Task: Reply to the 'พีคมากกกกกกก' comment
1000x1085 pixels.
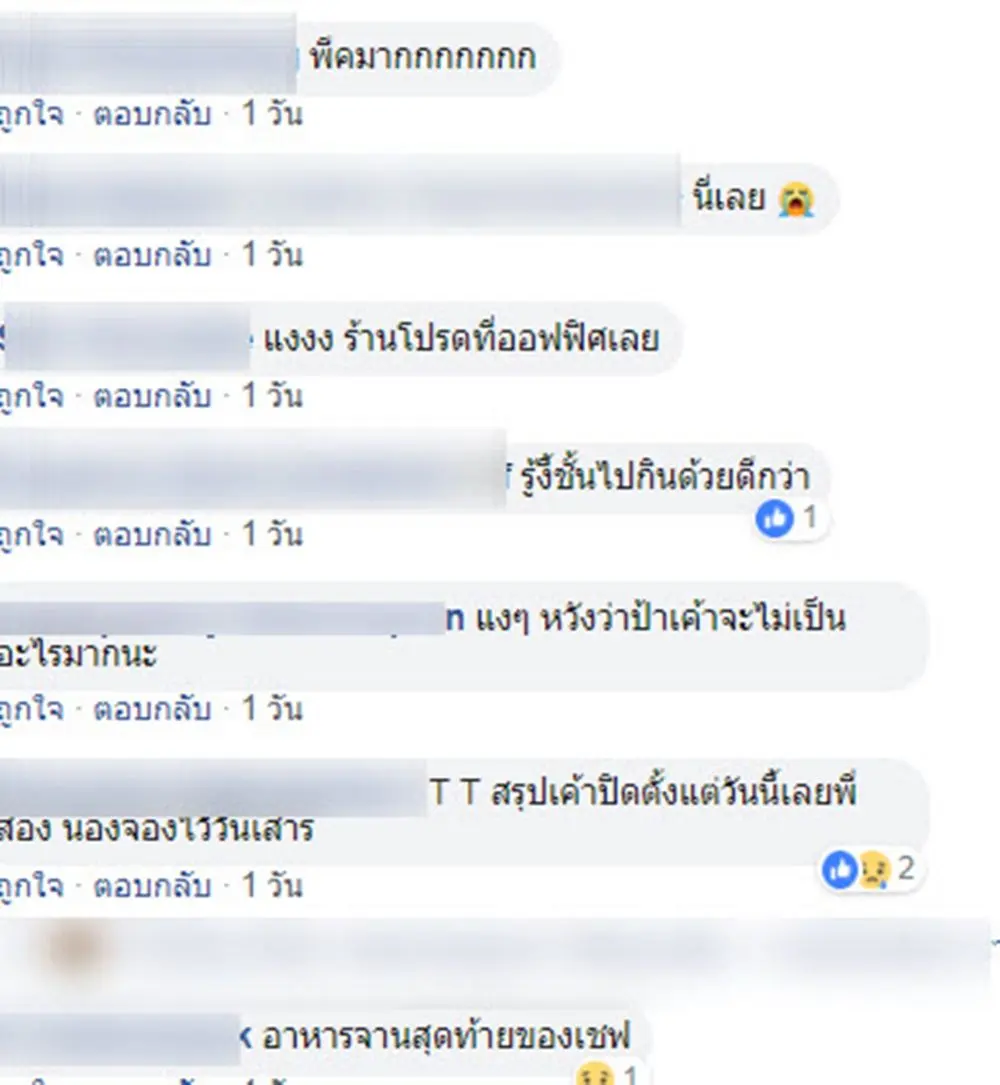Action: [x=152, y=114]
